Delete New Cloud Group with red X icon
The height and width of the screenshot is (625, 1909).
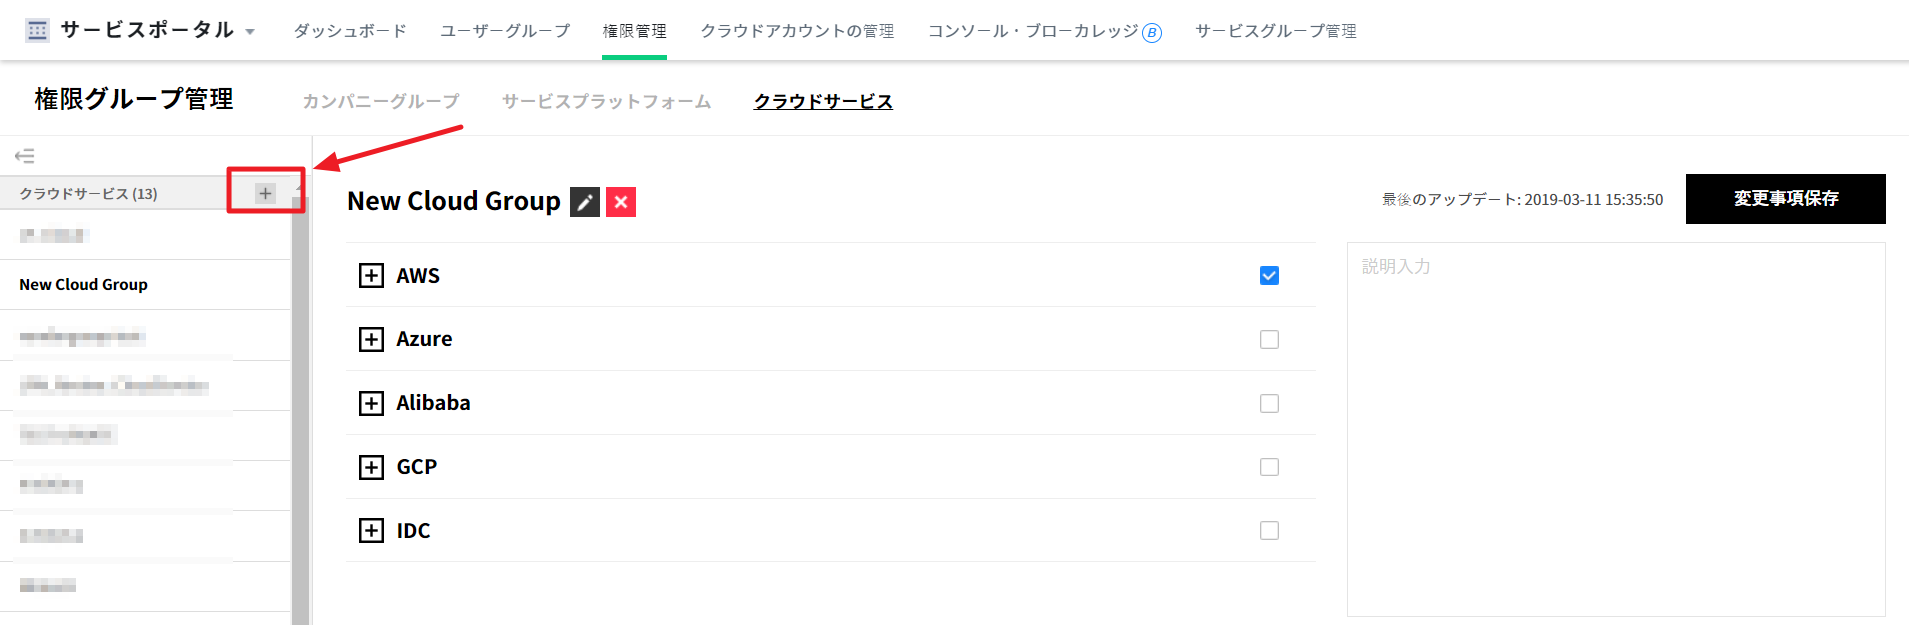[x=621, y=202]
